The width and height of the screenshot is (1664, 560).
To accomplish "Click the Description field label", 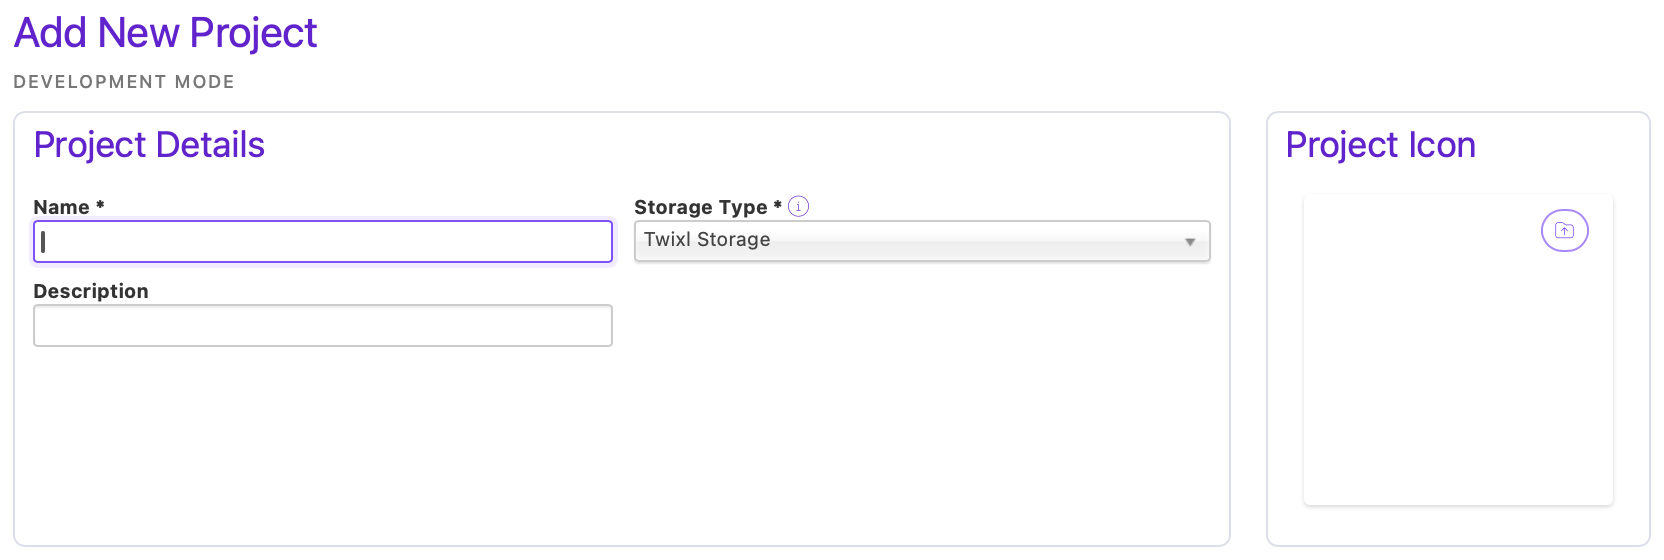I will [x=91, y=291].
